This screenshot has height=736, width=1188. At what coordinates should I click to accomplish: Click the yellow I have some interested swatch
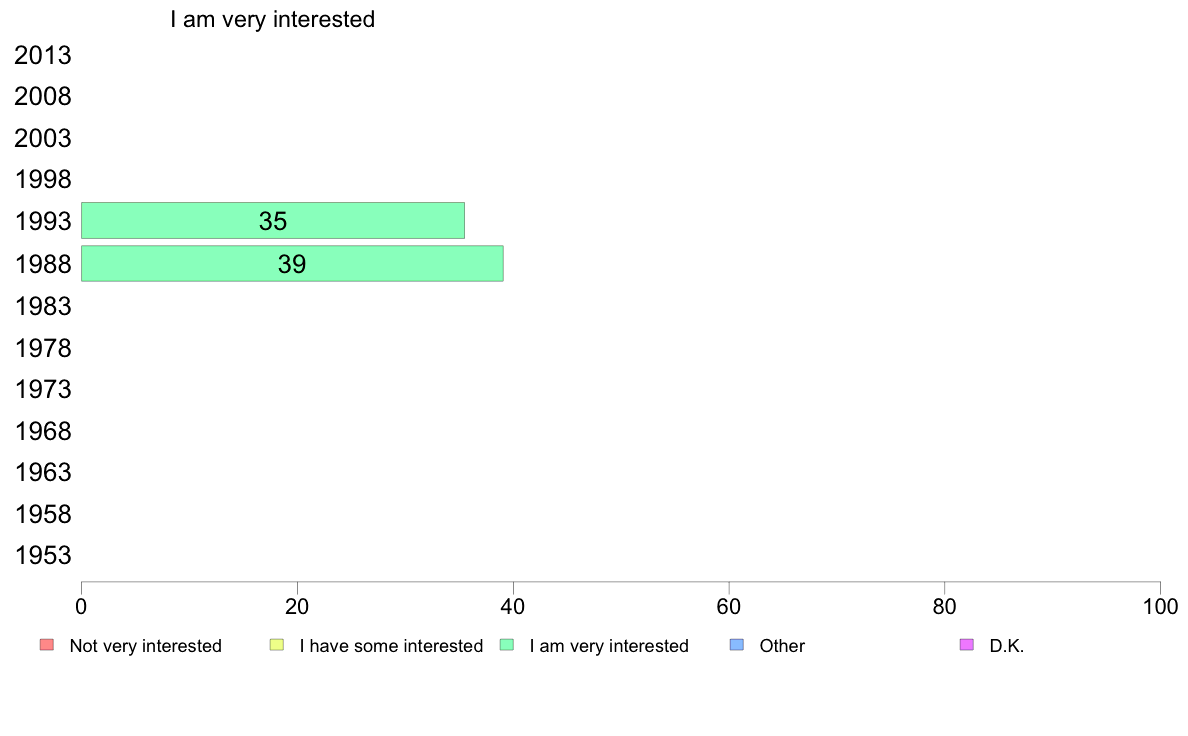277,645
